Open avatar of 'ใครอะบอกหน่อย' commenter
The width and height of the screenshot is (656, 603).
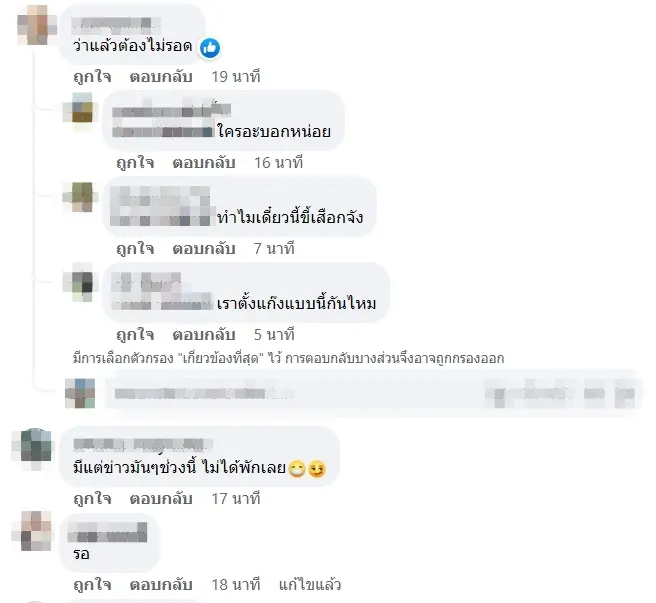click(x=78, y=108)
